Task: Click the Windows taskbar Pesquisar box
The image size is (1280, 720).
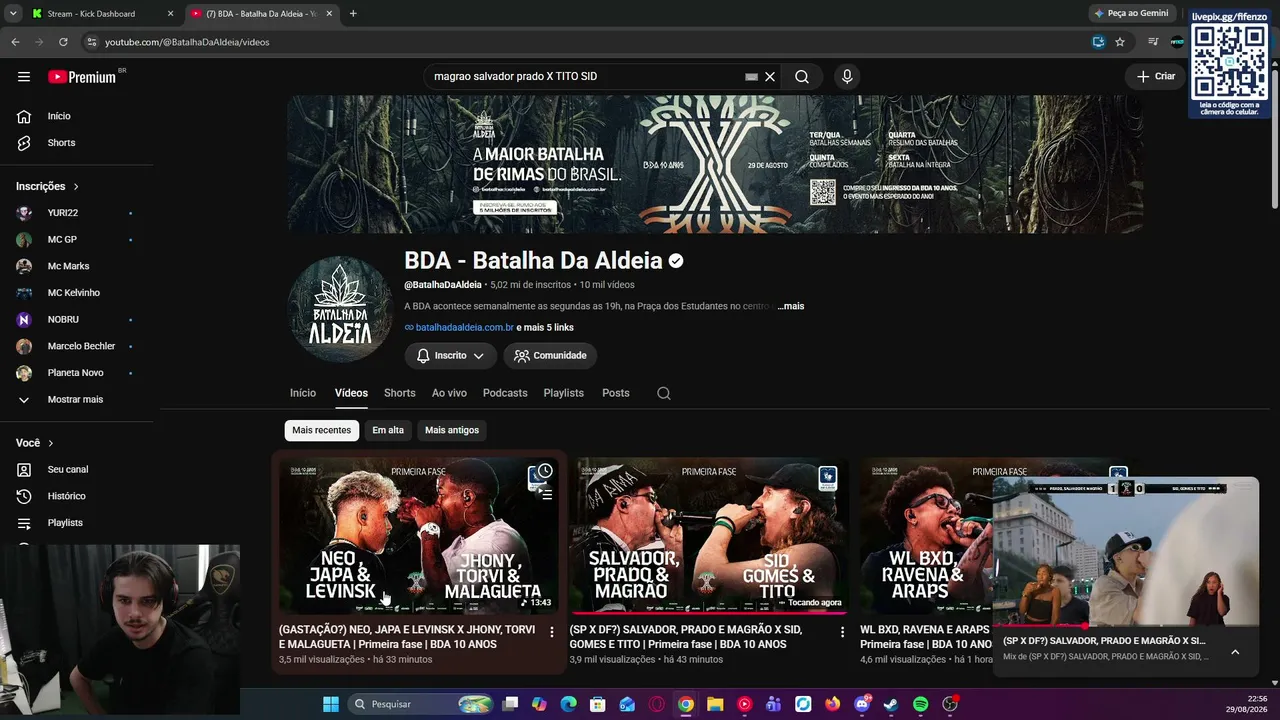Action: tap(421, 704)
